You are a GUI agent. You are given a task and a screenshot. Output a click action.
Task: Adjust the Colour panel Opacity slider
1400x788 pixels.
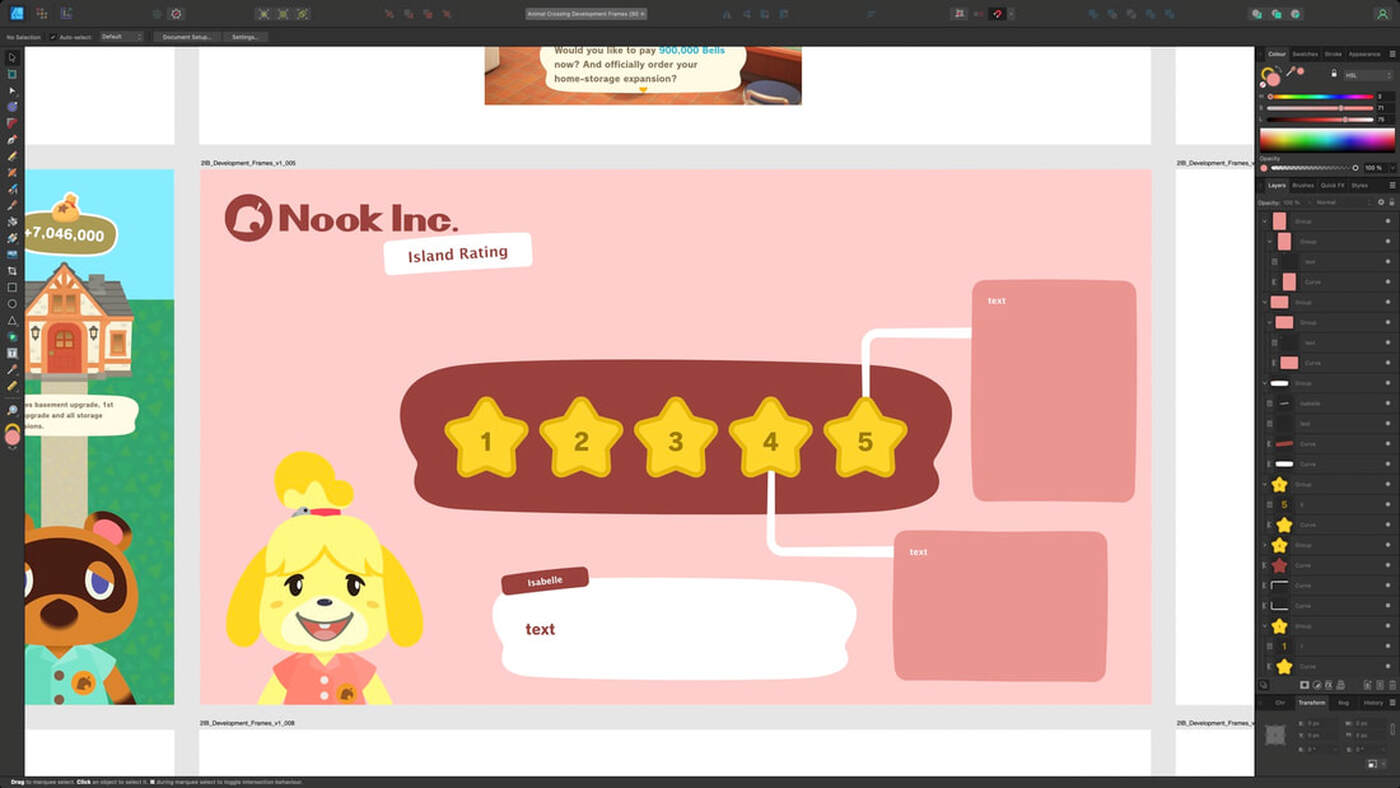click(x=1314, y=168)
